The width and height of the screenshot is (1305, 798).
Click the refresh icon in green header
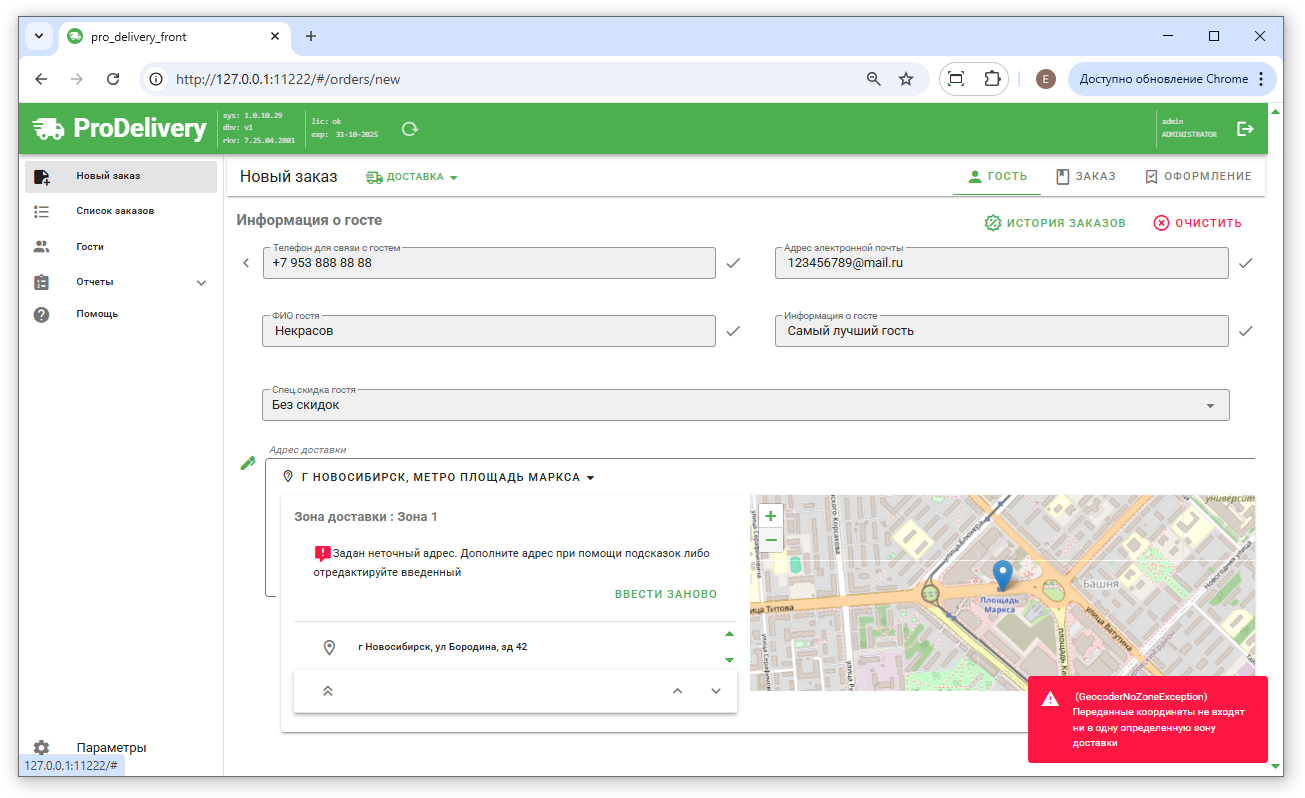point(409,129)
